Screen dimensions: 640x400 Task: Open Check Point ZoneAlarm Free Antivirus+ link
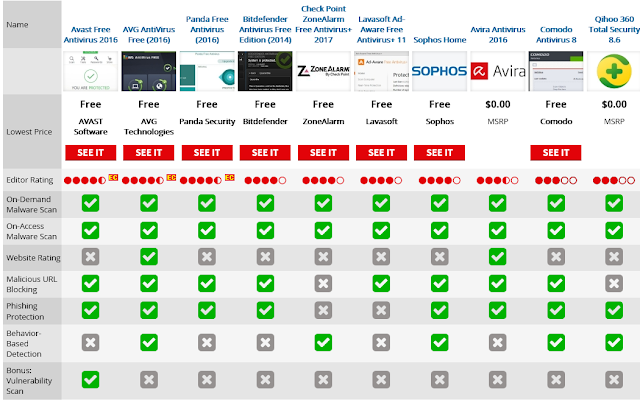pyautogui.click(x=323, y=24)
